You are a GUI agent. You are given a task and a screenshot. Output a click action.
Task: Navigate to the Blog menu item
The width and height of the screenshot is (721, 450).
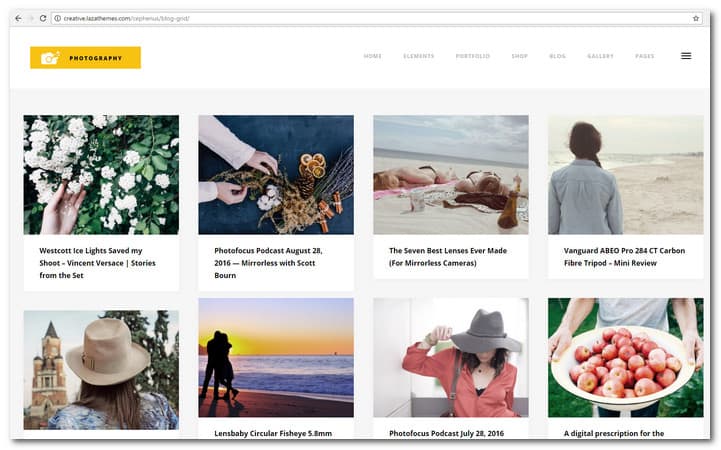[x=557, y=56]
